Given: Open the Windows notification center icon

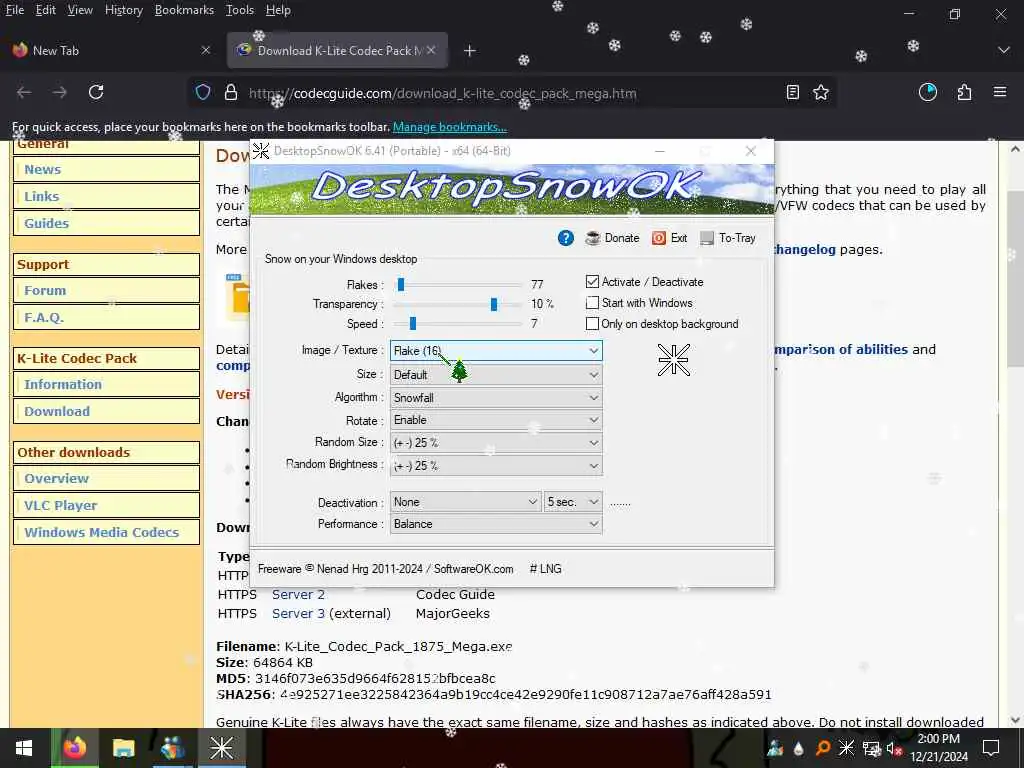Looking at the screenshot, I should tap(991, 748).
